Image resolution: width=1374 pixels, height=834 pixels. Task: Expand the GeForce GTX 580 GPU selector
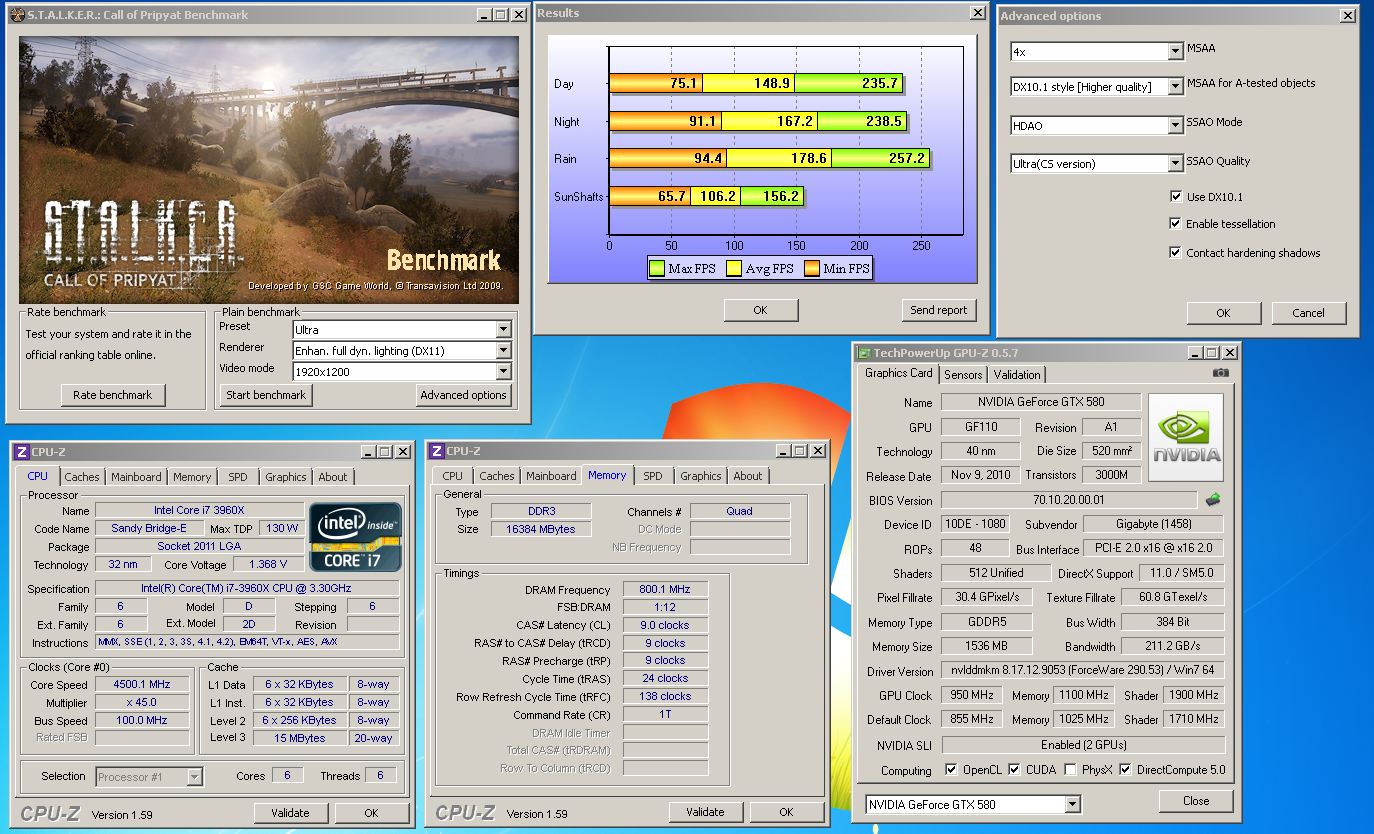coord(1072,804)
